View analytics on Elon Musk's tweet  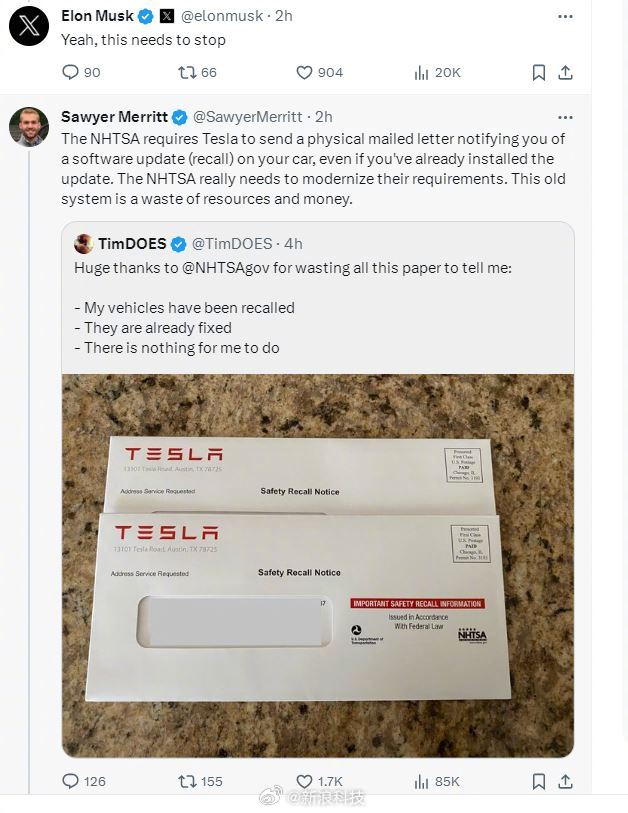(422, 72)
